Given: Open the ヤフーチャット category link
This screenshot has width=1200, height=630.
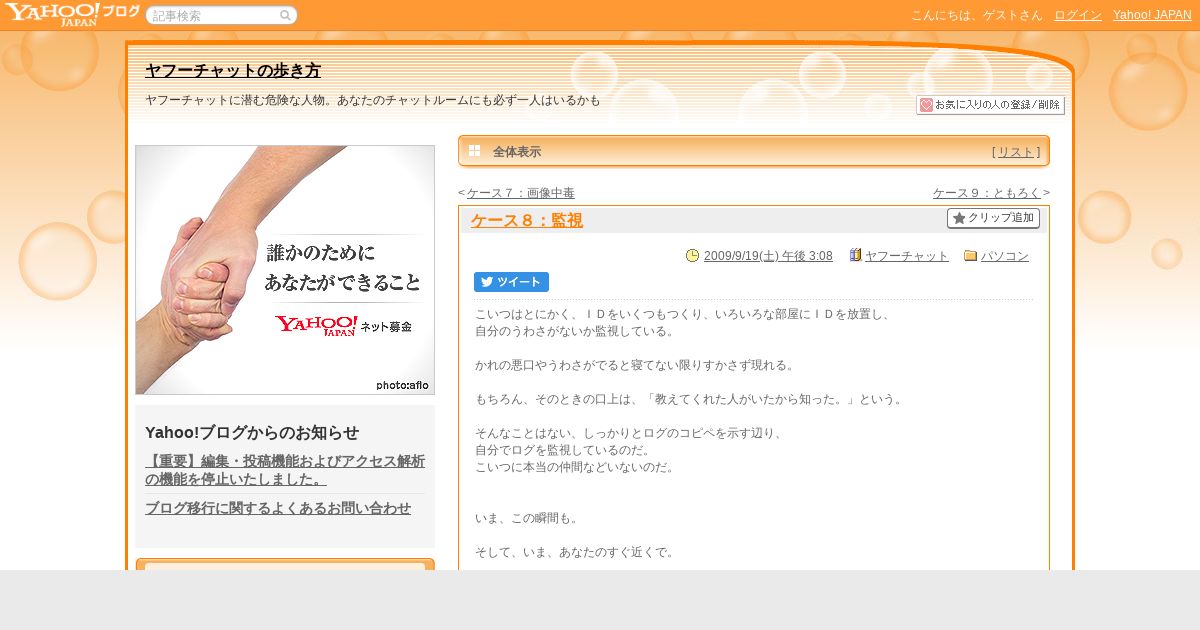Looking at the screenshot, I should 907,256.
